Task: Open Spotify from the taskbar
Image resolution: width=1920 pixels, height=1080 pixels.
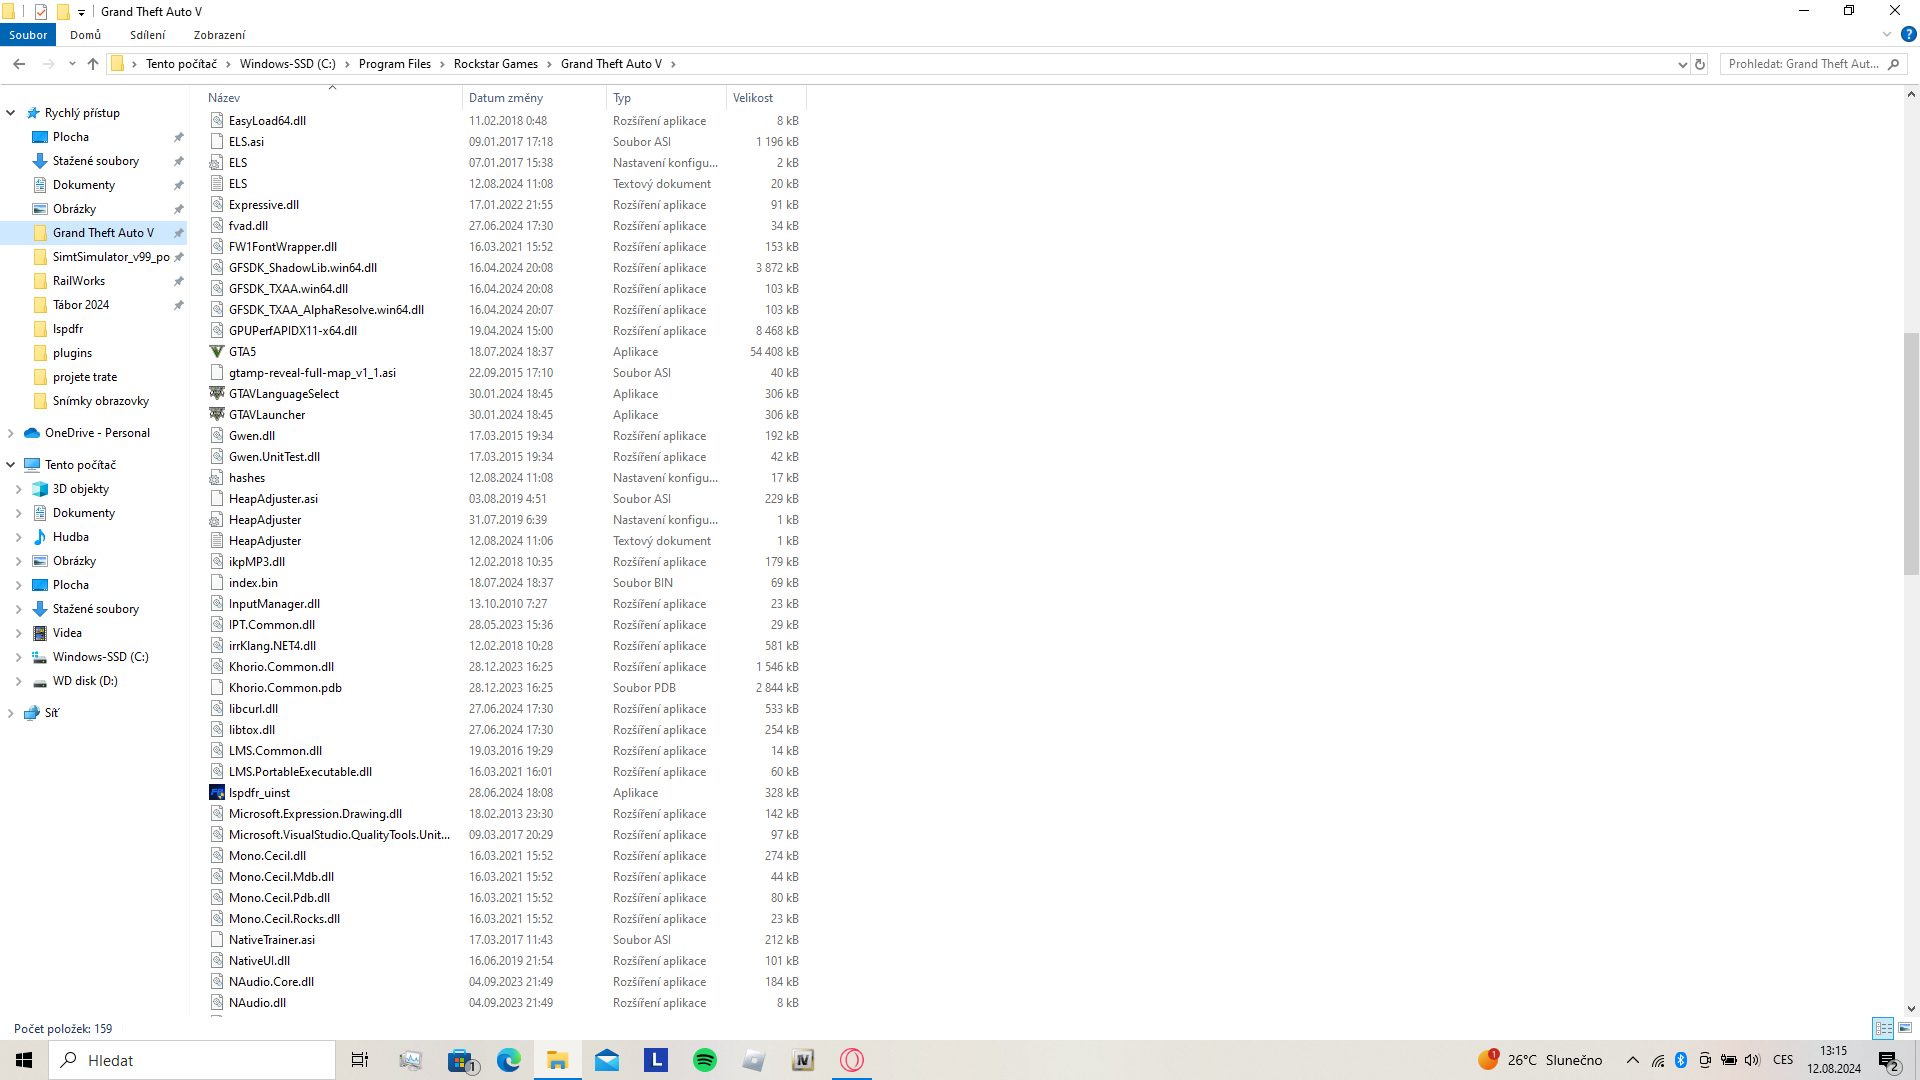Action: pyautogui.click(x=705, y=1060)
